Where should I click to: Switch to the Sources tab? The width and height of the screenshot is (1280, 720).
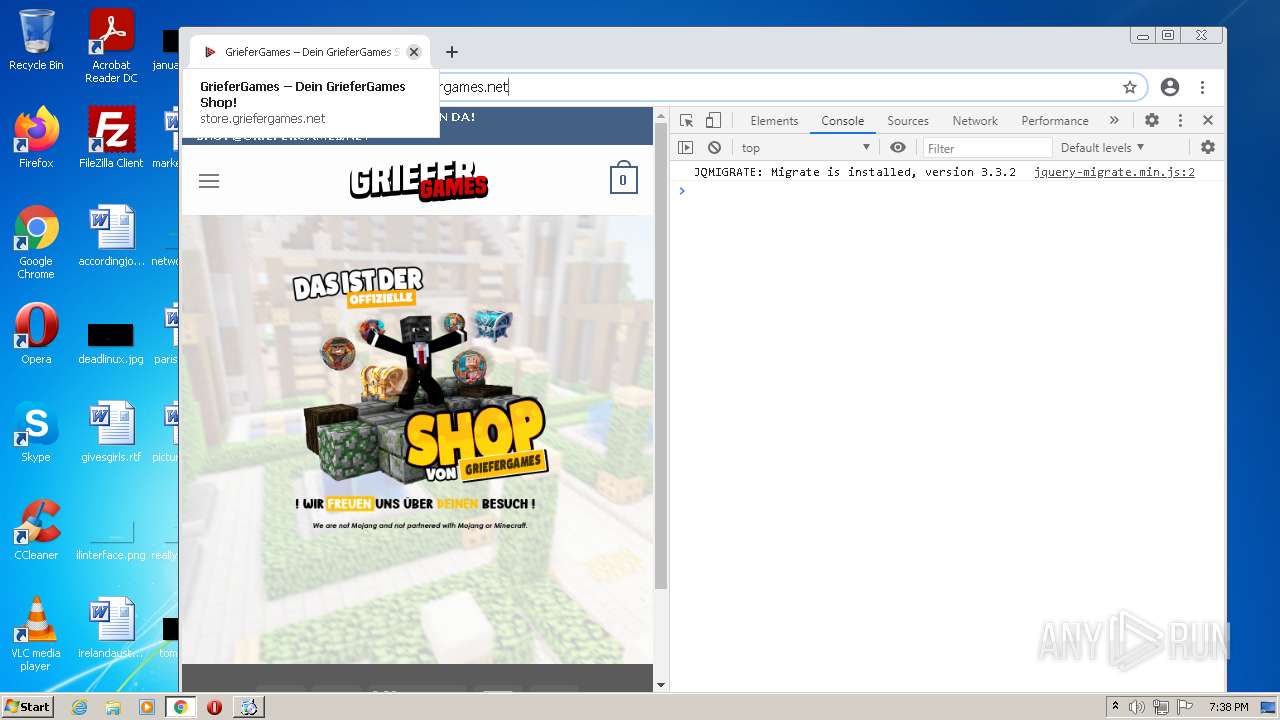(x=908, y=120)
